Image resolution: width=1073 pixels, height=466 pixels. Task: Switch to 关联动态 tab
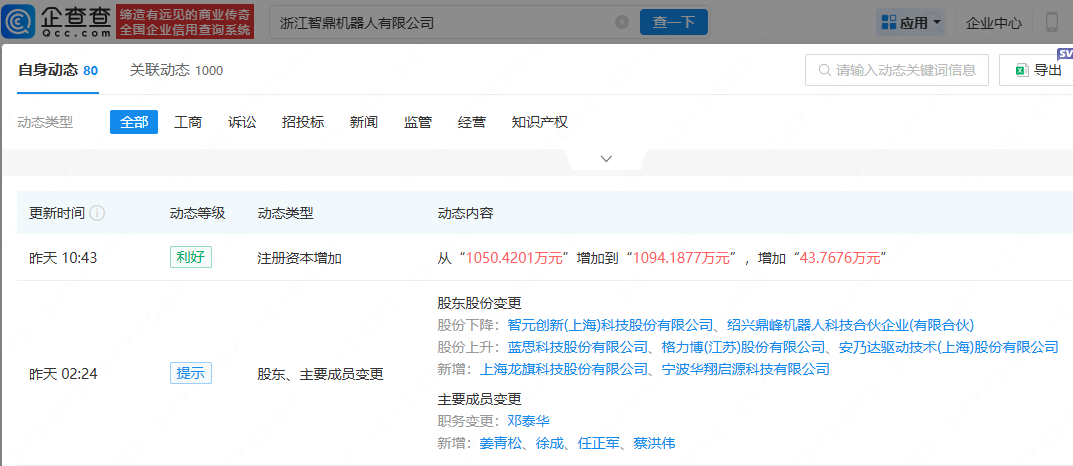coord(176,70)
